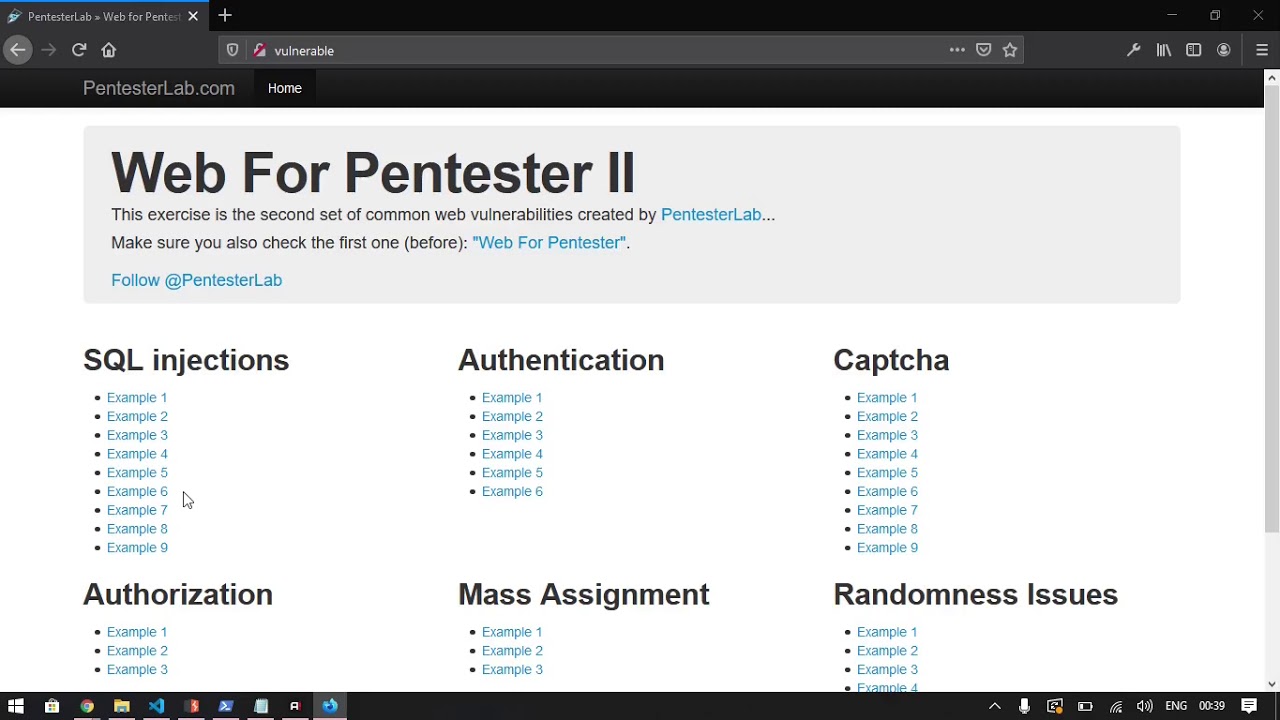Open a new browser tab
Screen dimensions: 1280x720
(225, 15)
